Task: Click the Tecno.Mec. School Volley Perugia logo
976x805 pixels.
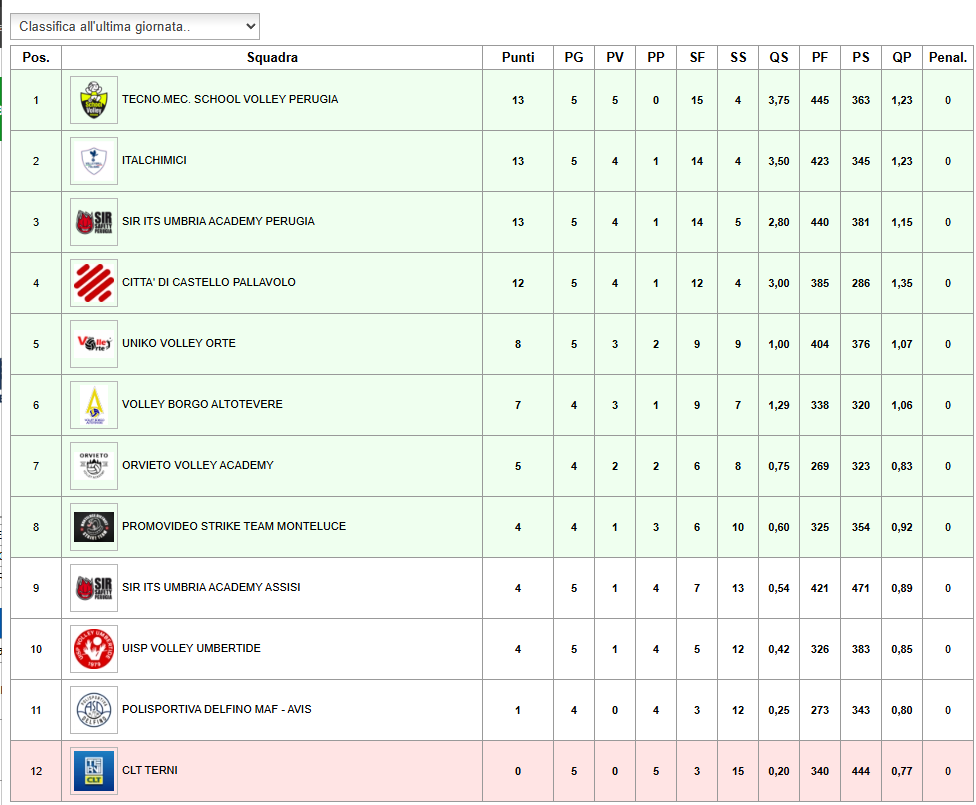Action: [x=94, y=100]
